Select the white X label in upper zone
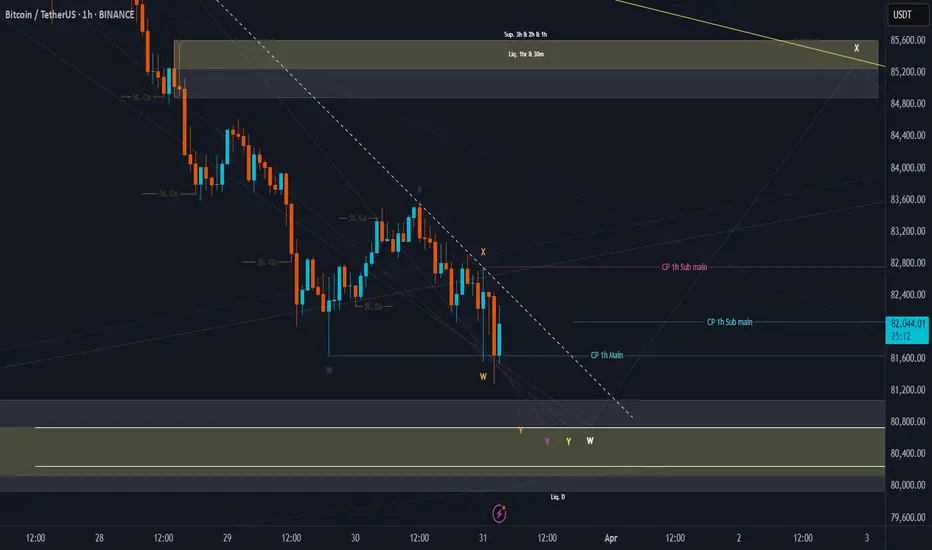Image resolution: width=932 pixels, height=550 pixels. (857, 48)
